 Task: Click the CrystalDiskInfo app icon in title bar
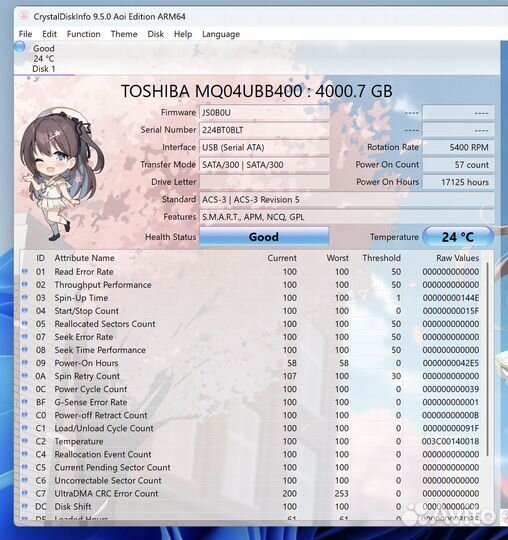(24, 16)
